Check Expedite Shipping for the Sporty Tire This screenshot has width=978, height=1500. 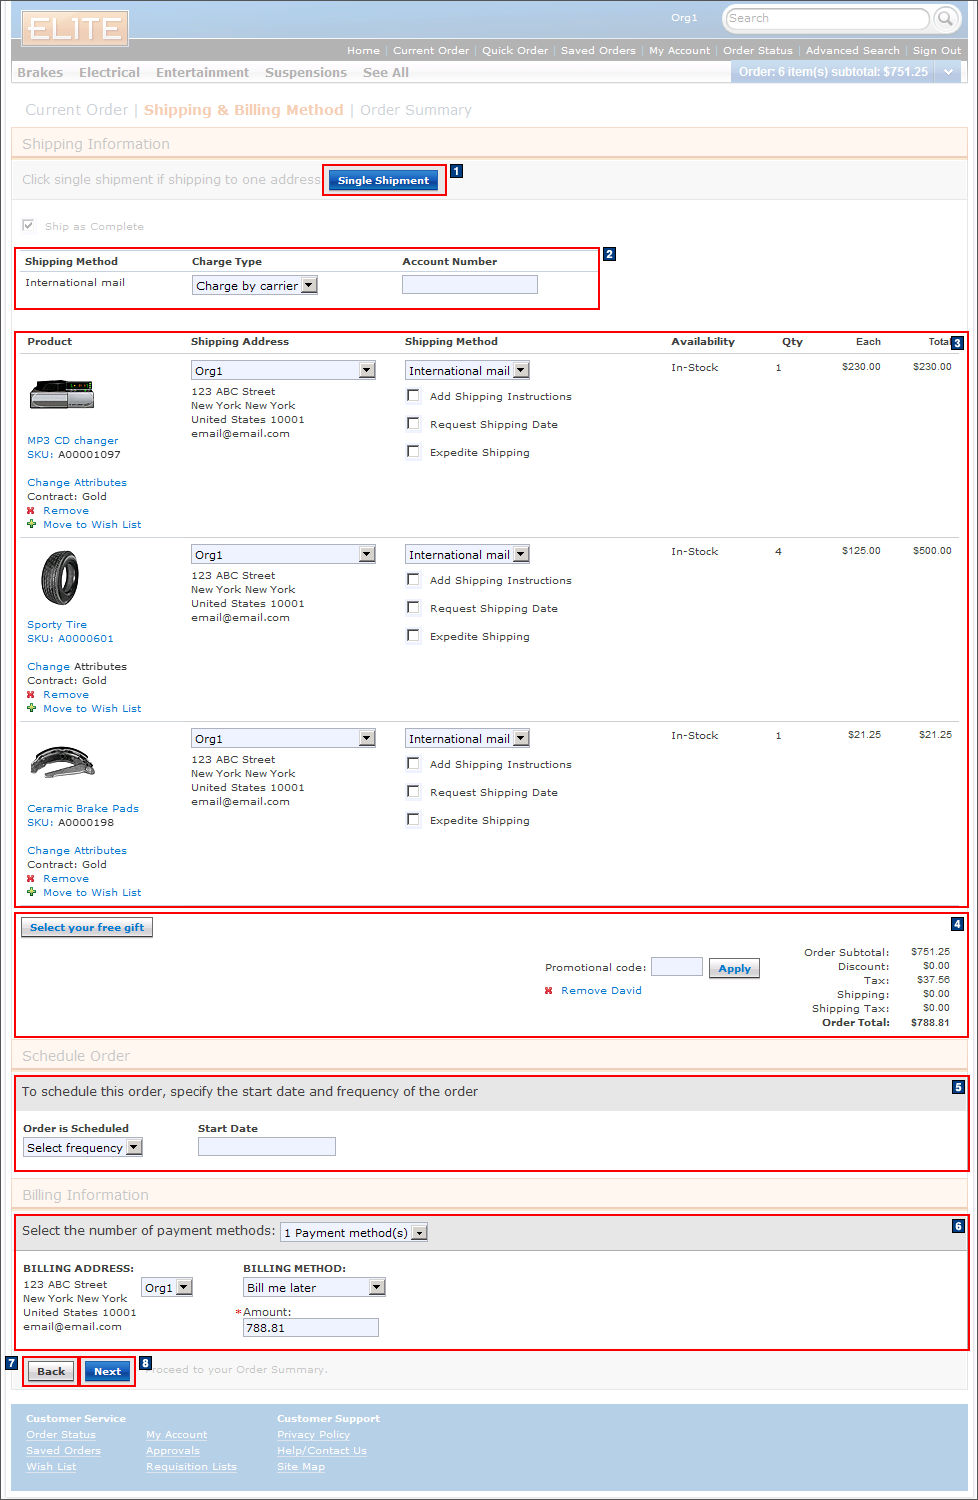pyautogui.click(x=413, y=635)
